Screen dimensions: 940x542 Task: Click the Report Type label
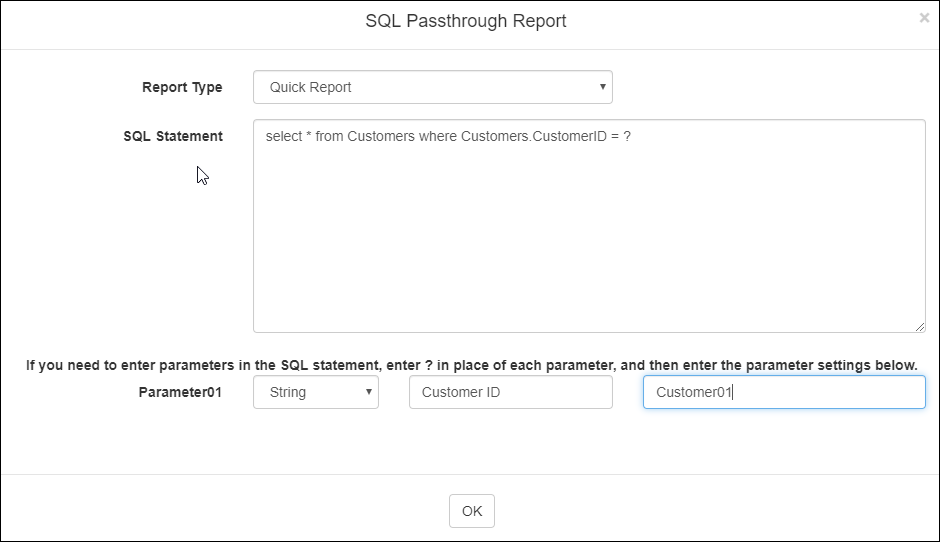(x=182, y=87)
